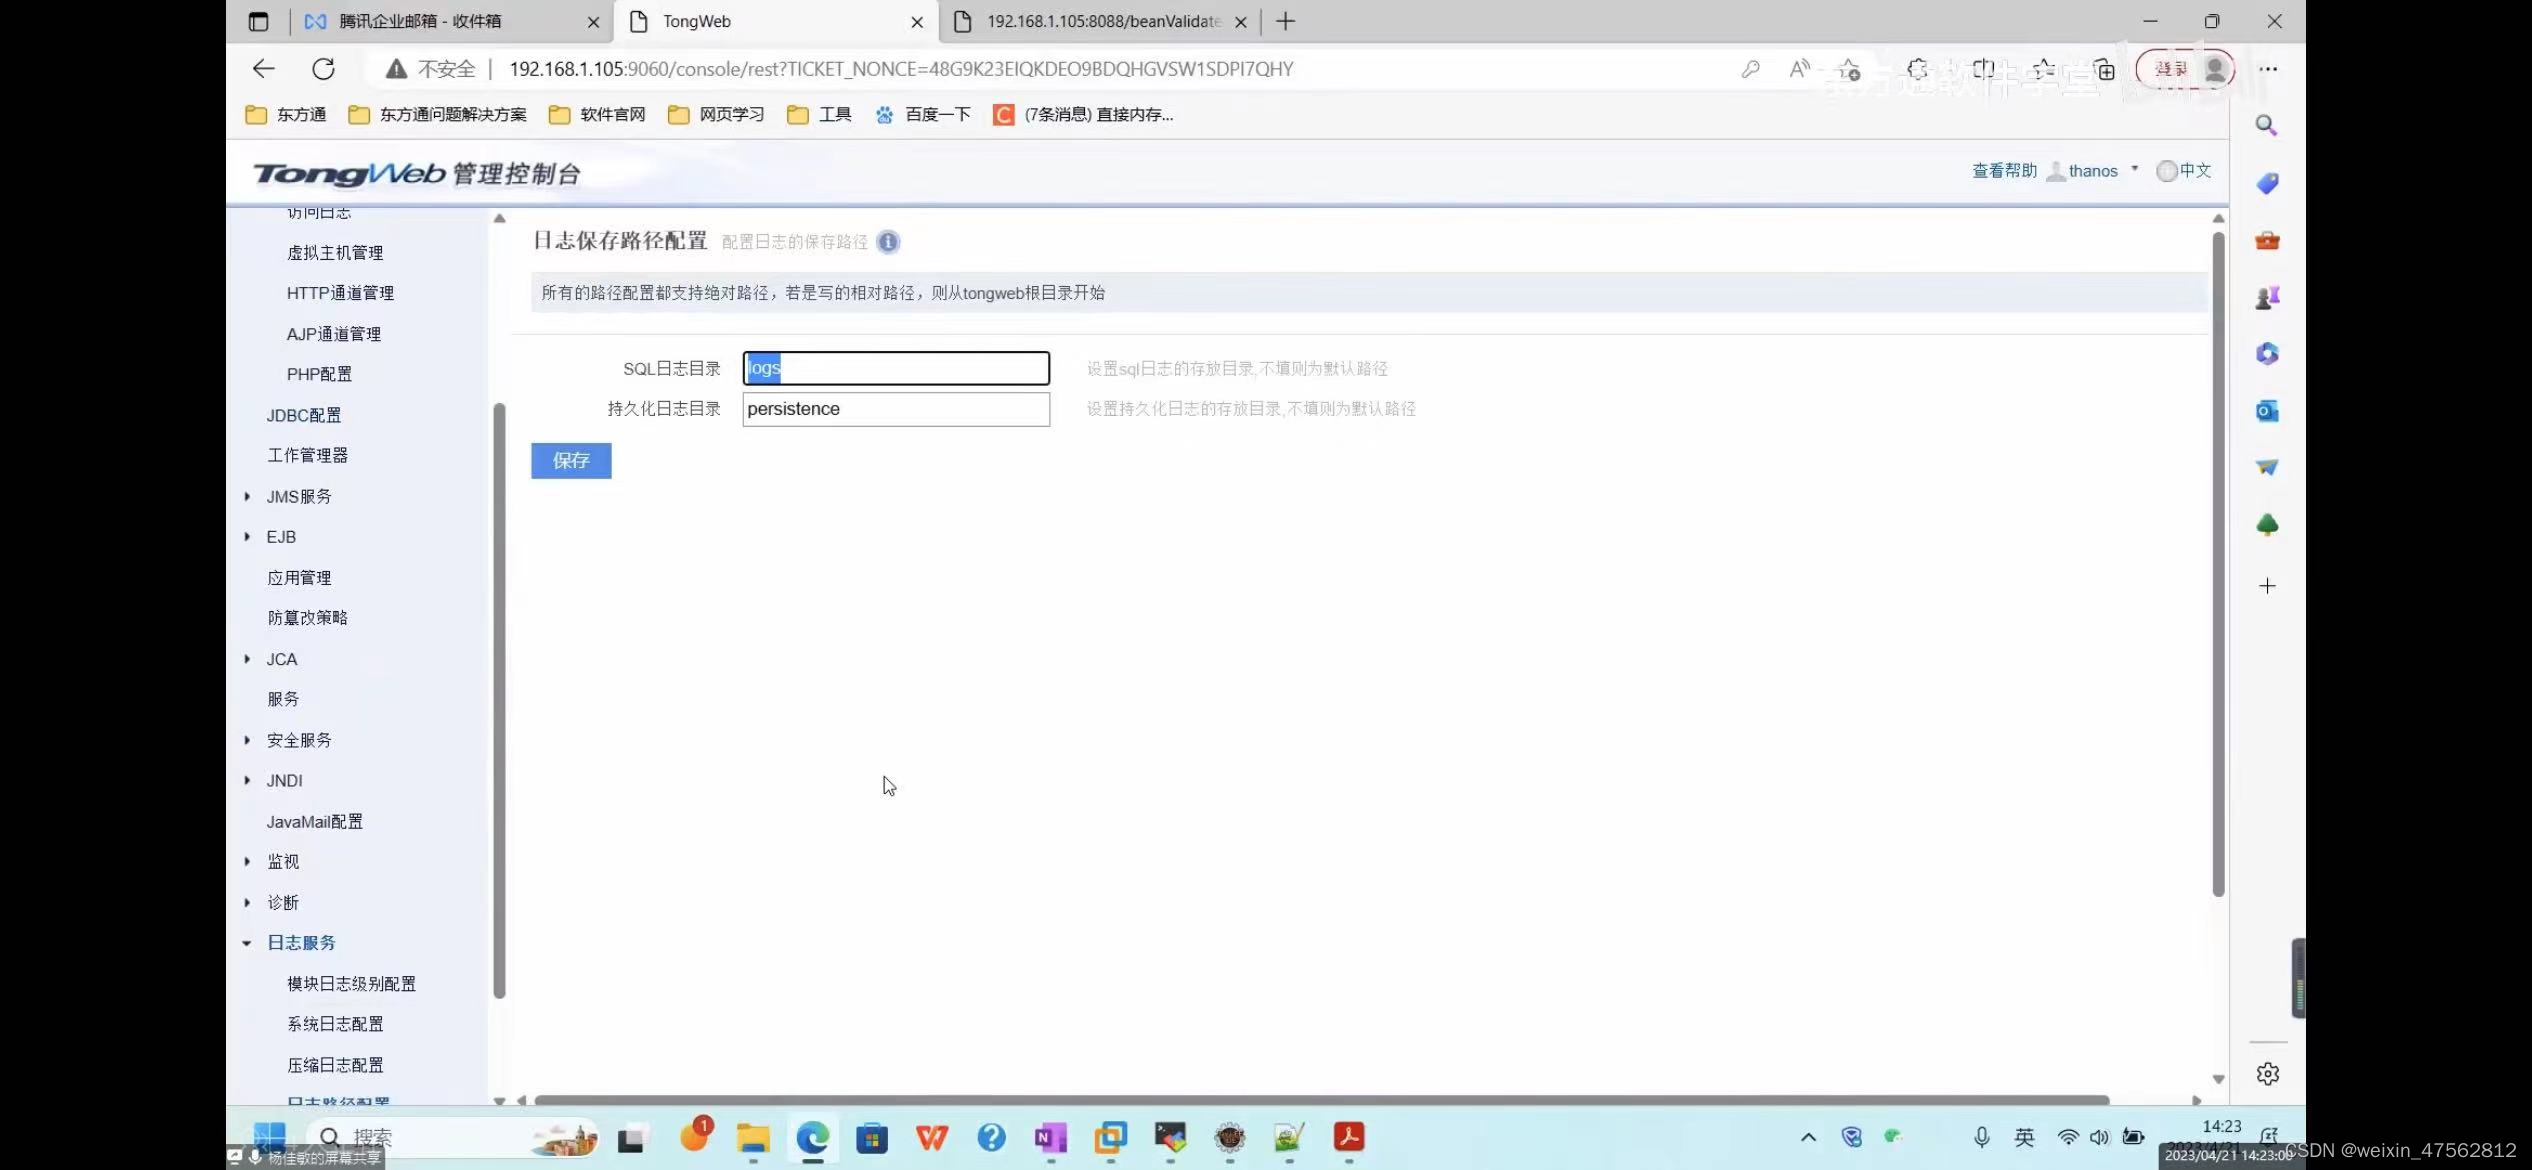The image size is (2532, 1170).
Task: Collapse the 日志服务 tree node
Action: pos(247,943)
